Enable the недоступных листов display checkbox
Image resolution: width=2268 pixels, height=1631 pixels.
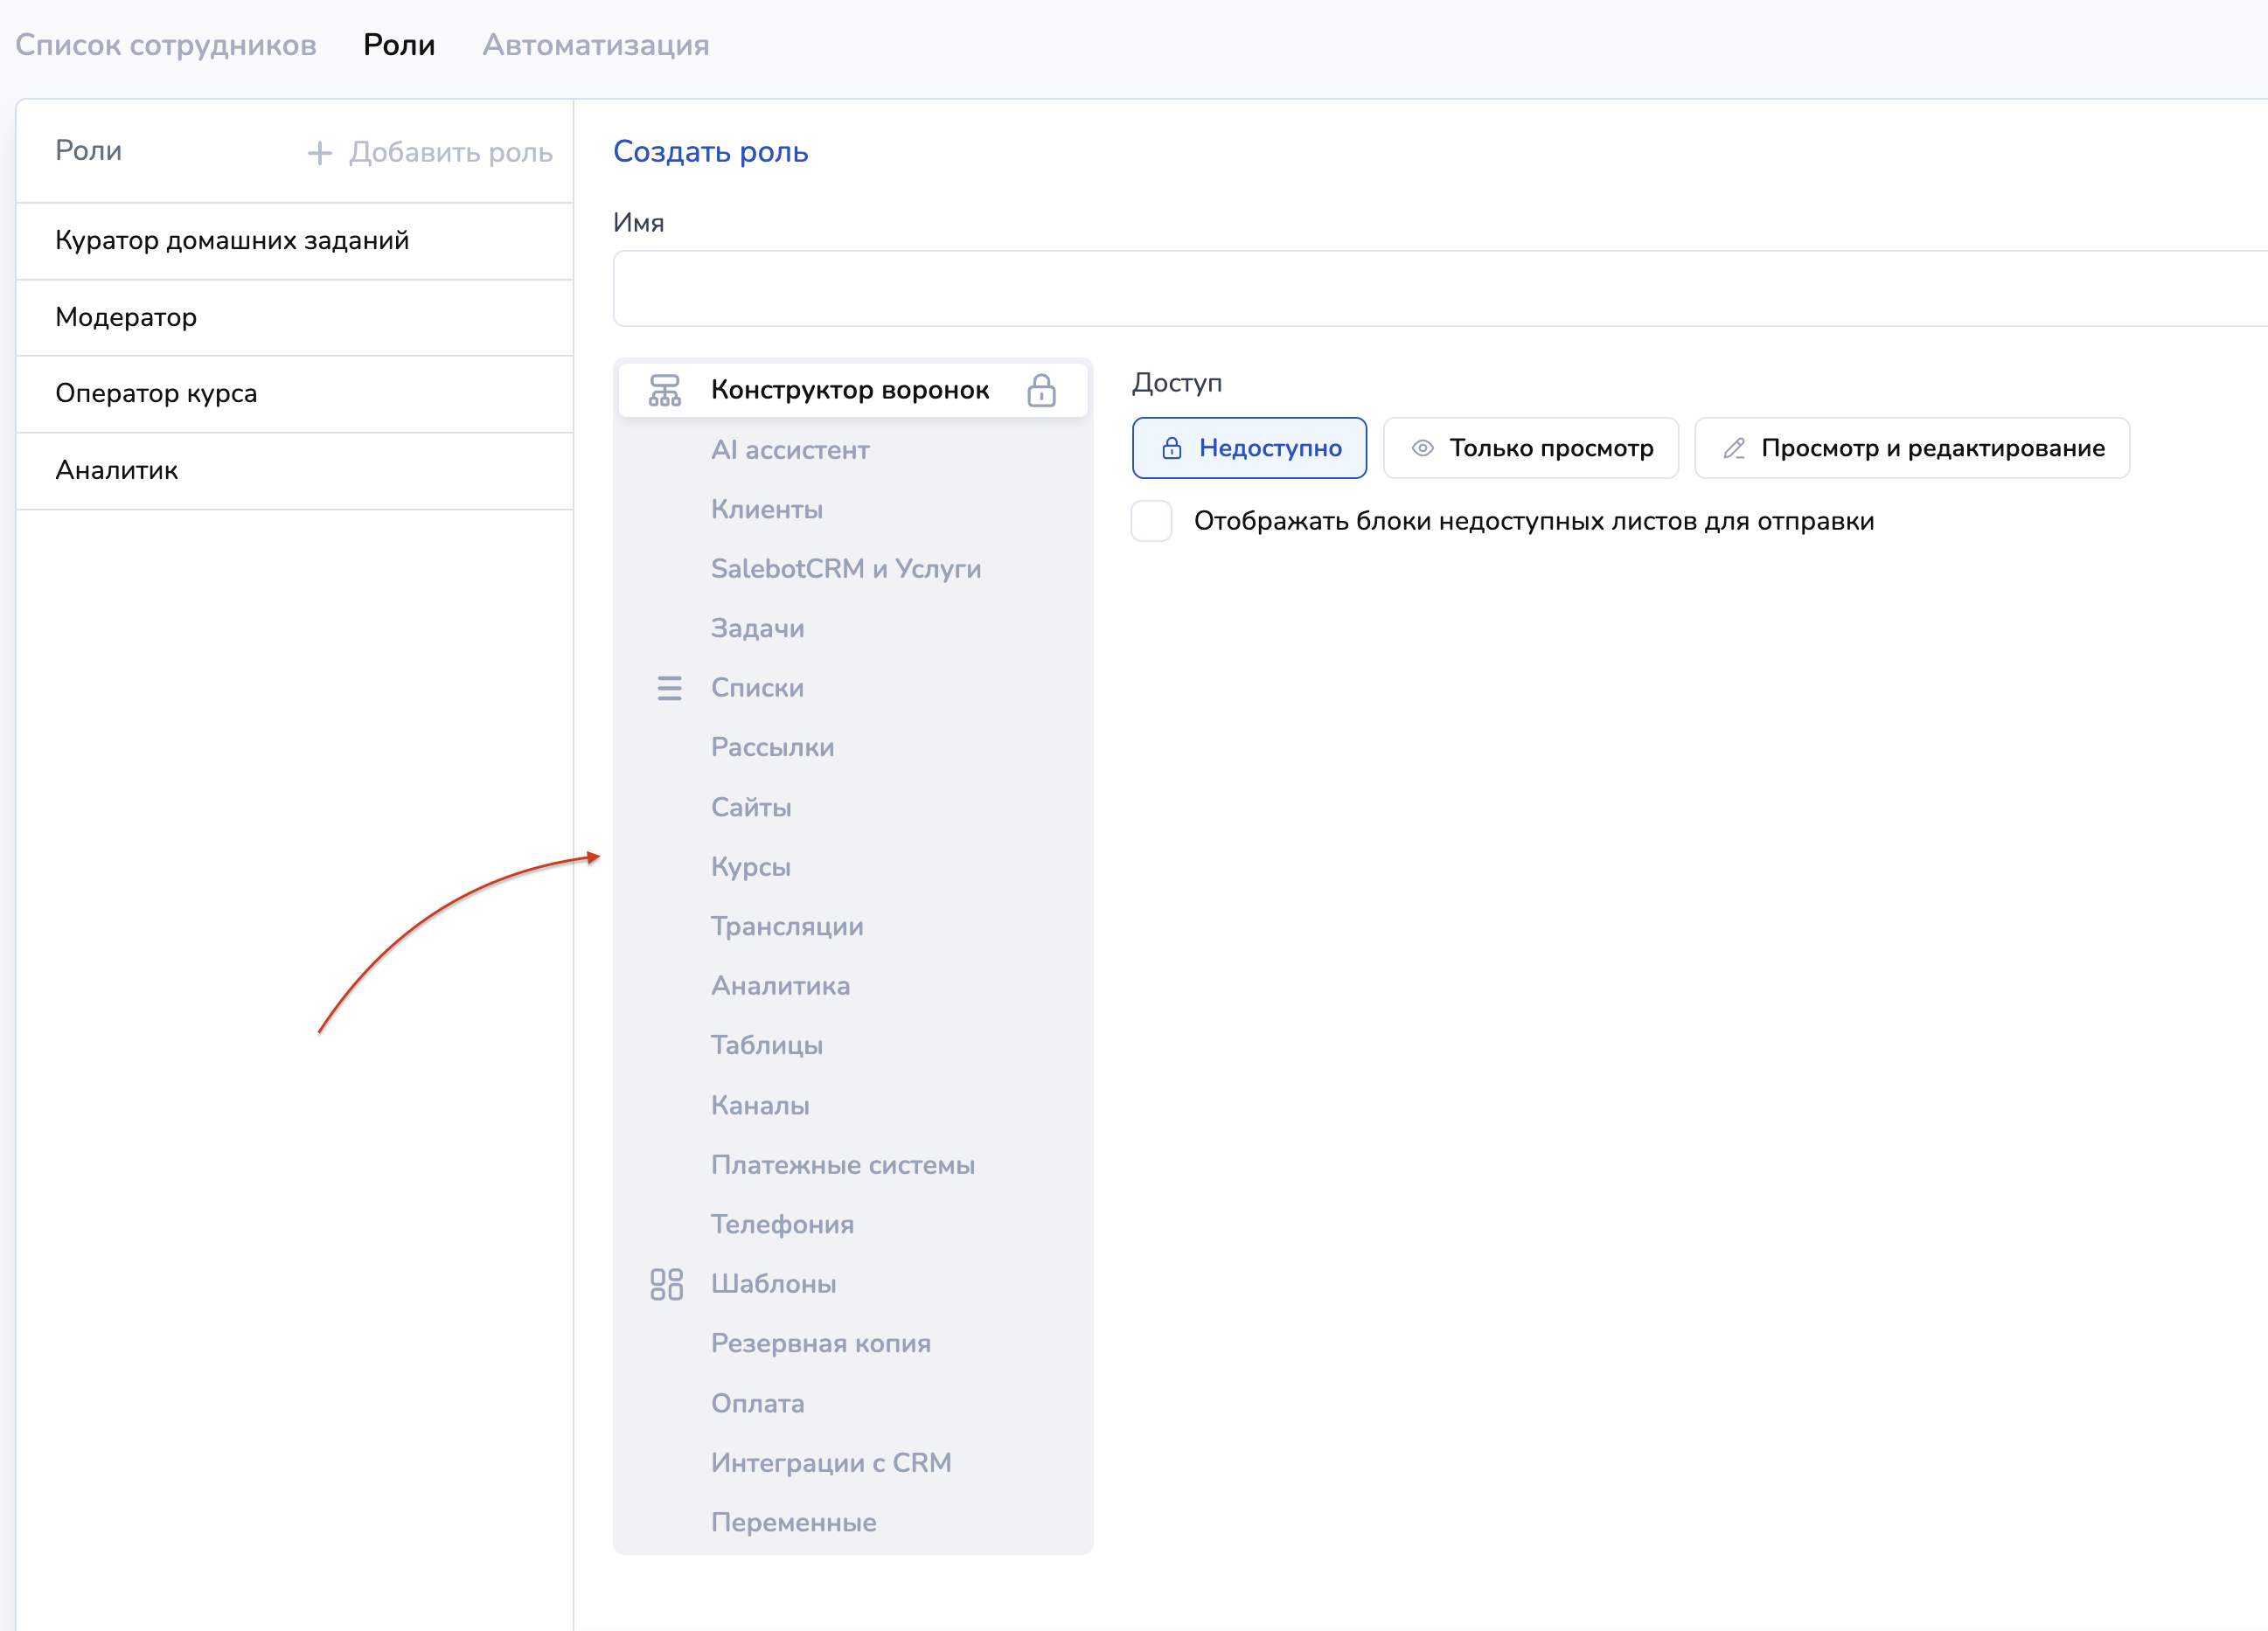[x=1151, y=521]
